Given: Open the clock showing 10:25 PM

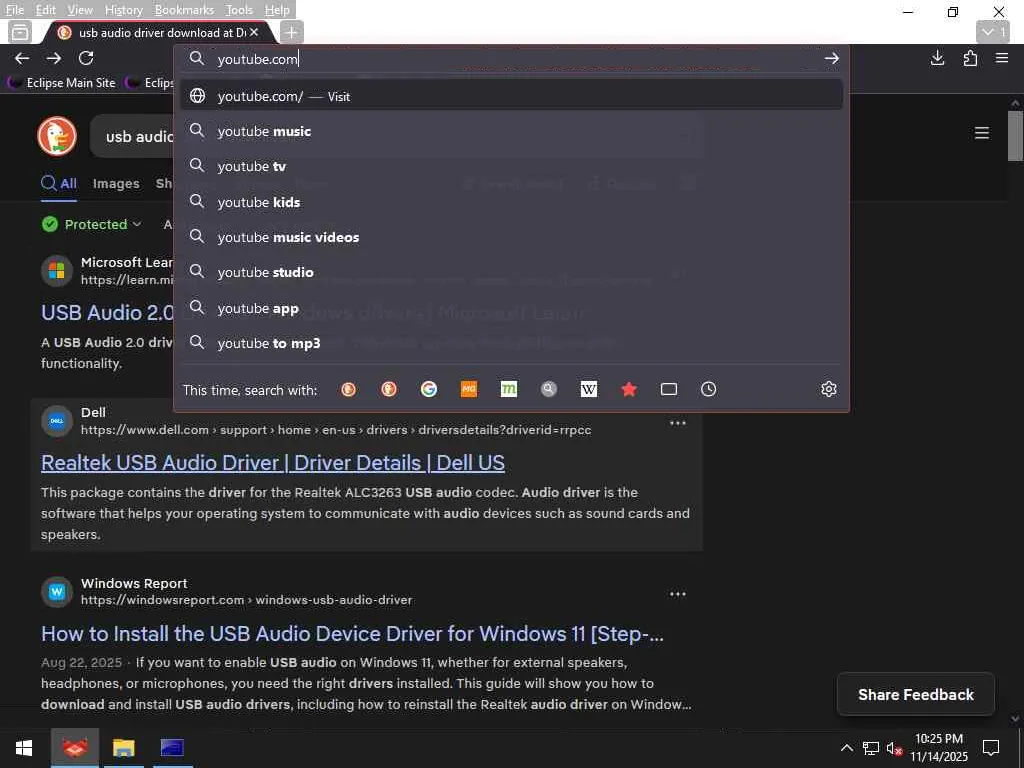Looking at the screenshot, I should [x=938, y=748].
